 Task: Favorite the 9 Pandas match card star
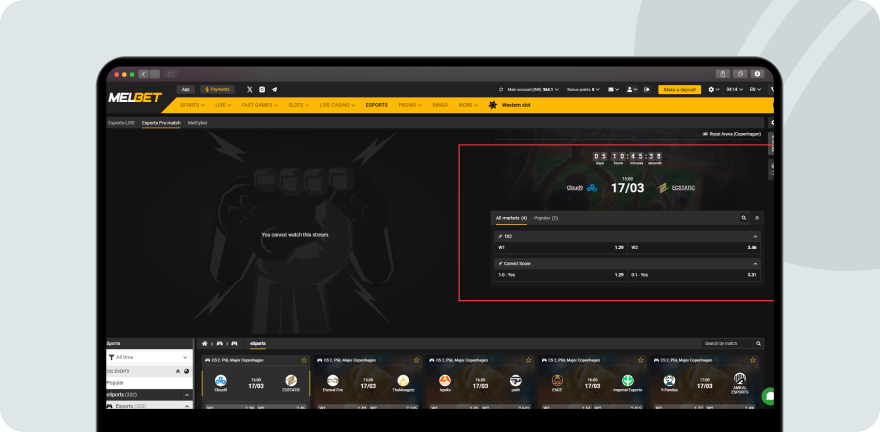753,360
